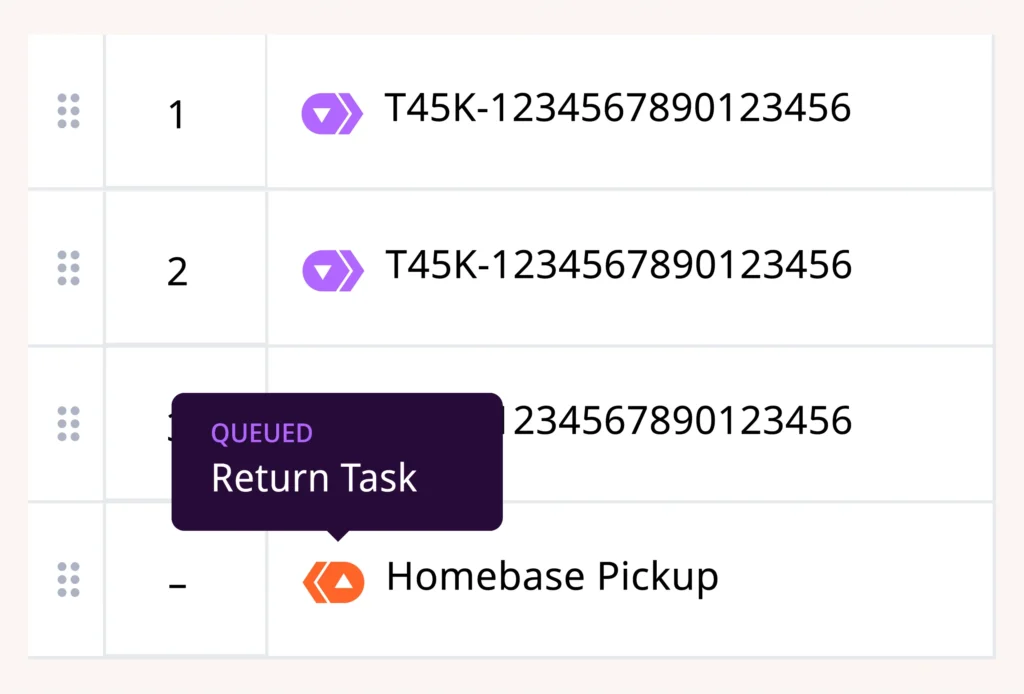1024x694 pixels.
Task: Click orange return task icon
Action: (334, 581)
